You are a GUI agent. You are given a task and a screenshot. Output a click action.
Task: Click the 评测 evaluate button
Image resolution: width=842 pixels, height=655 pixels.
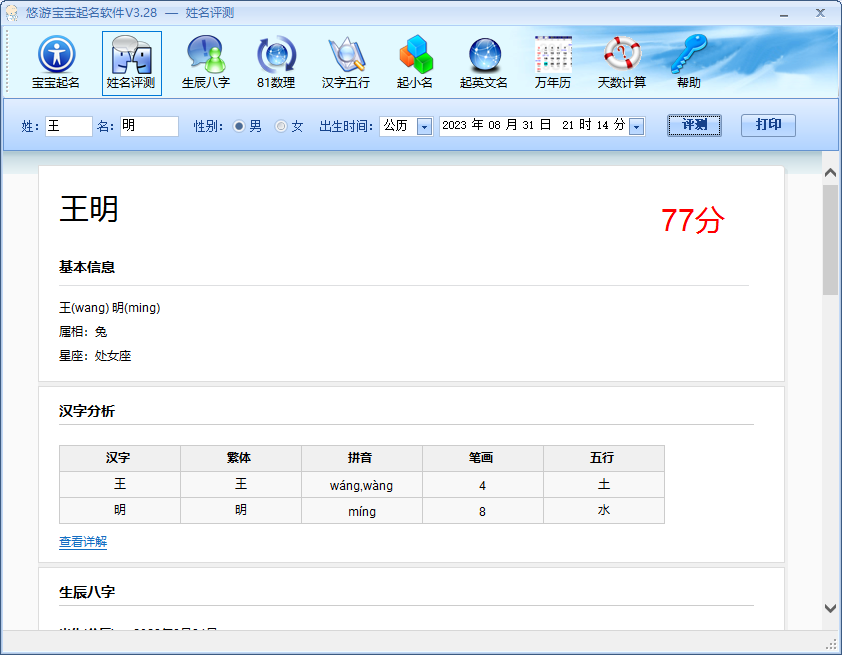click(x=694, y=126)
